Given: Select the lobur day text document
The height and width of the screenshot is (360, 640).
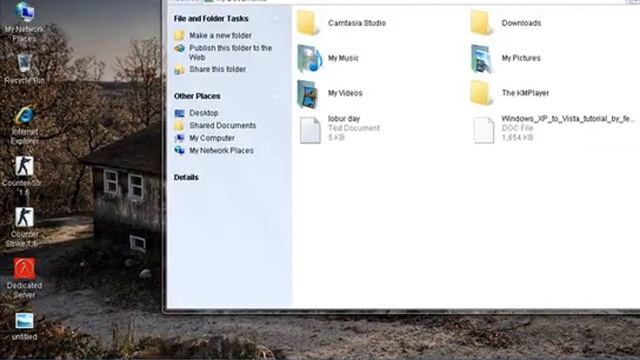Looking at the screenshot, I should click(340, 129).
